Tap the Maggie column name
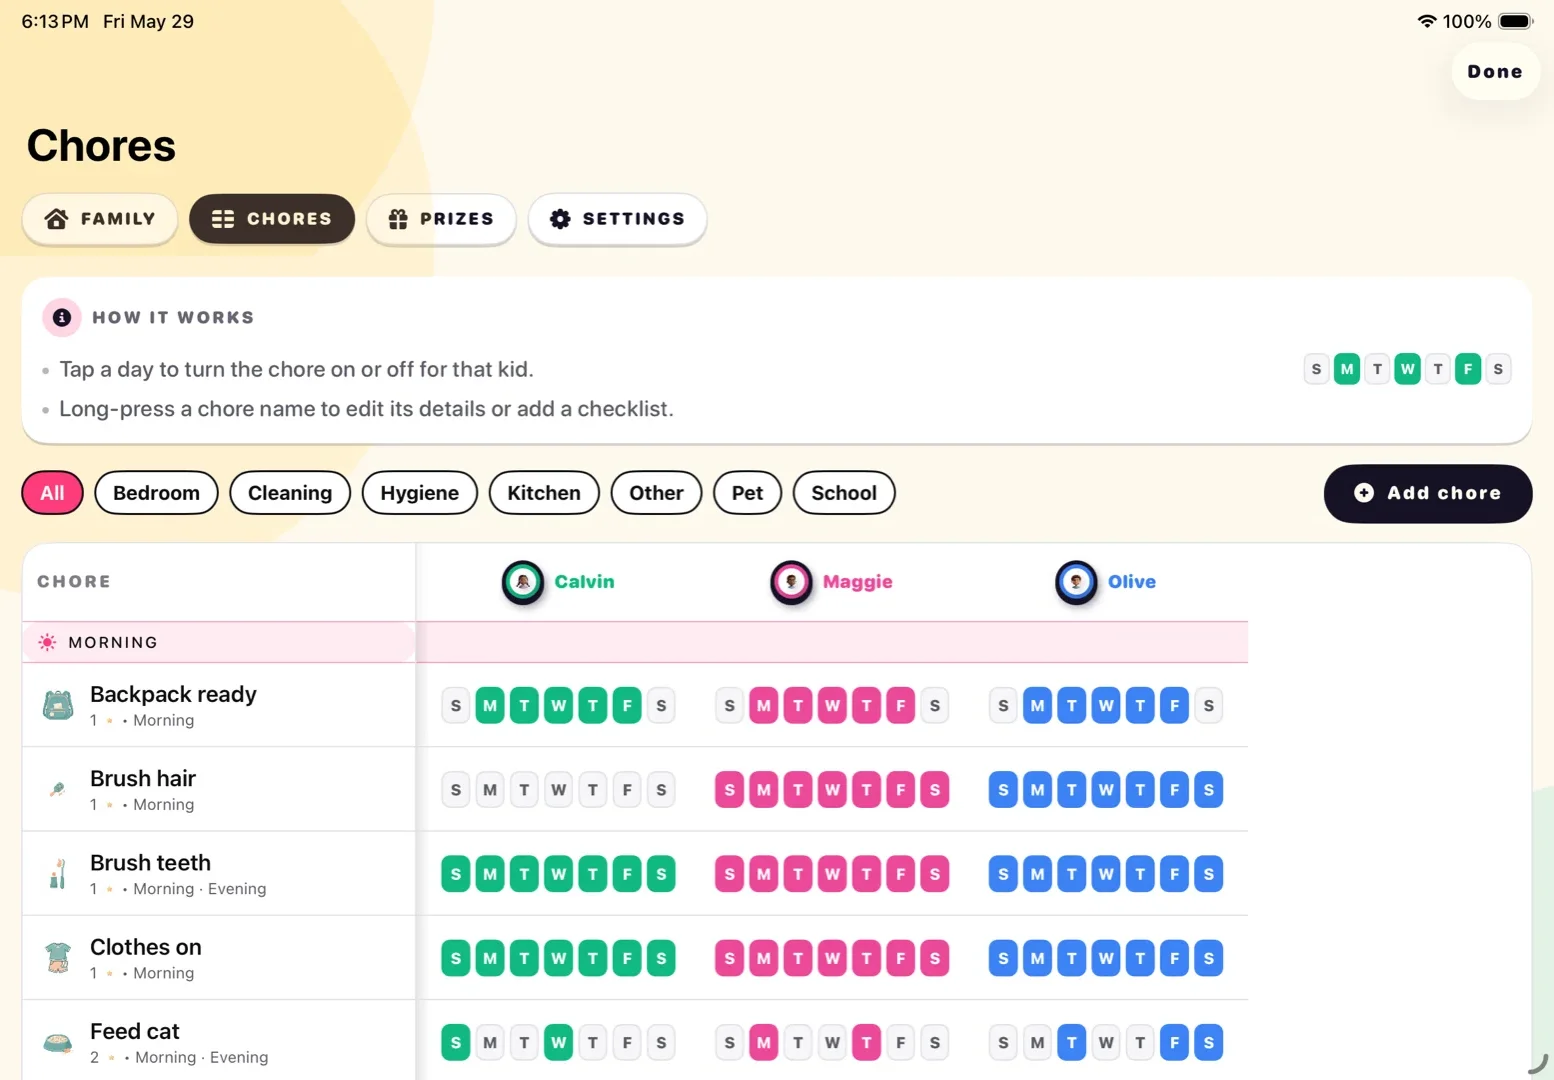This screenshot has height=1080, width=1554. (857, 582)
